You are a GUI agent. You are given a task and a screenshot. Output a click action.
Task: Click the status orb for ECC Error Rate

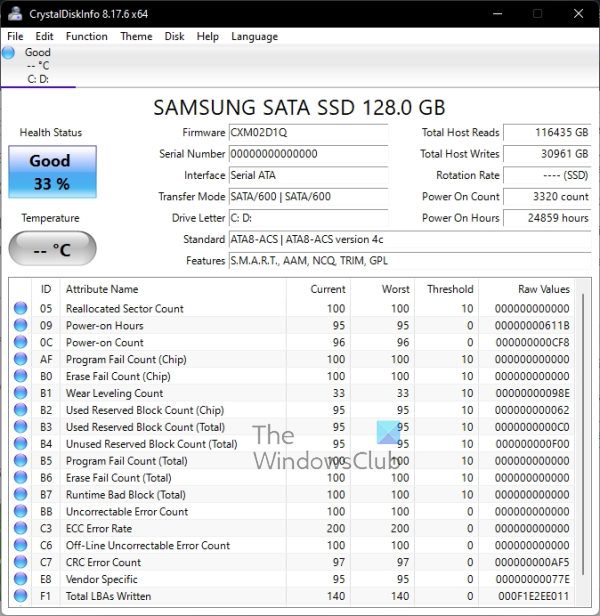pyautogui.click(x=20, y=528)
